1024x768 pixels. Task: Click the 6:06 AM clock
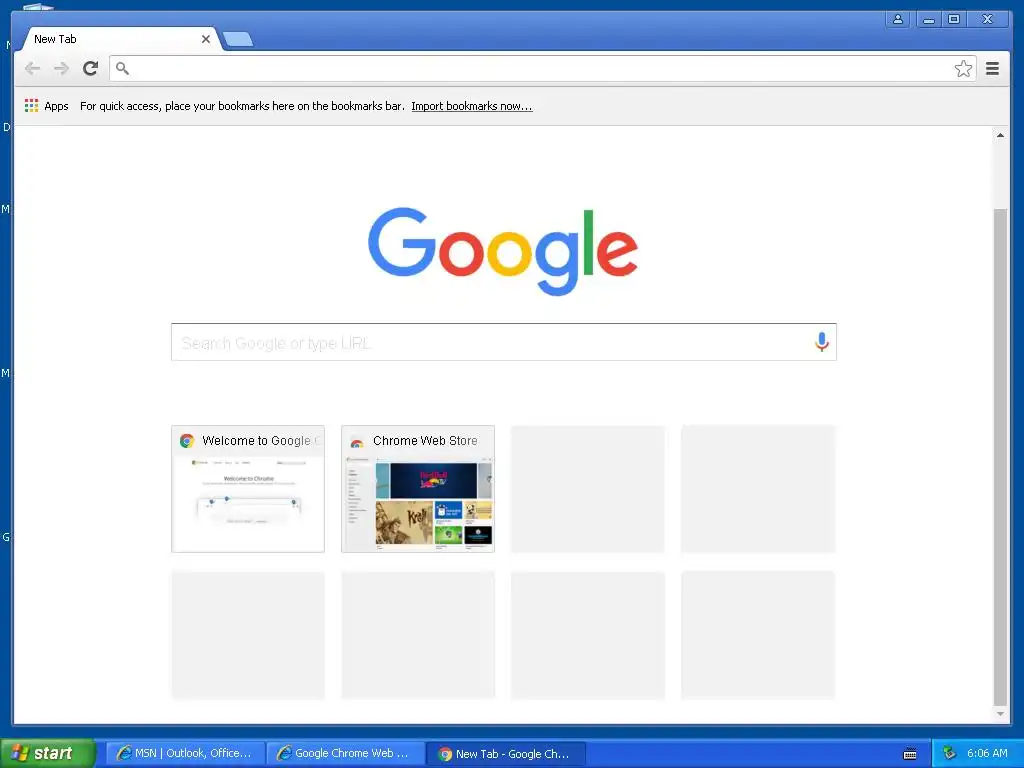click(x=987, y=754)
